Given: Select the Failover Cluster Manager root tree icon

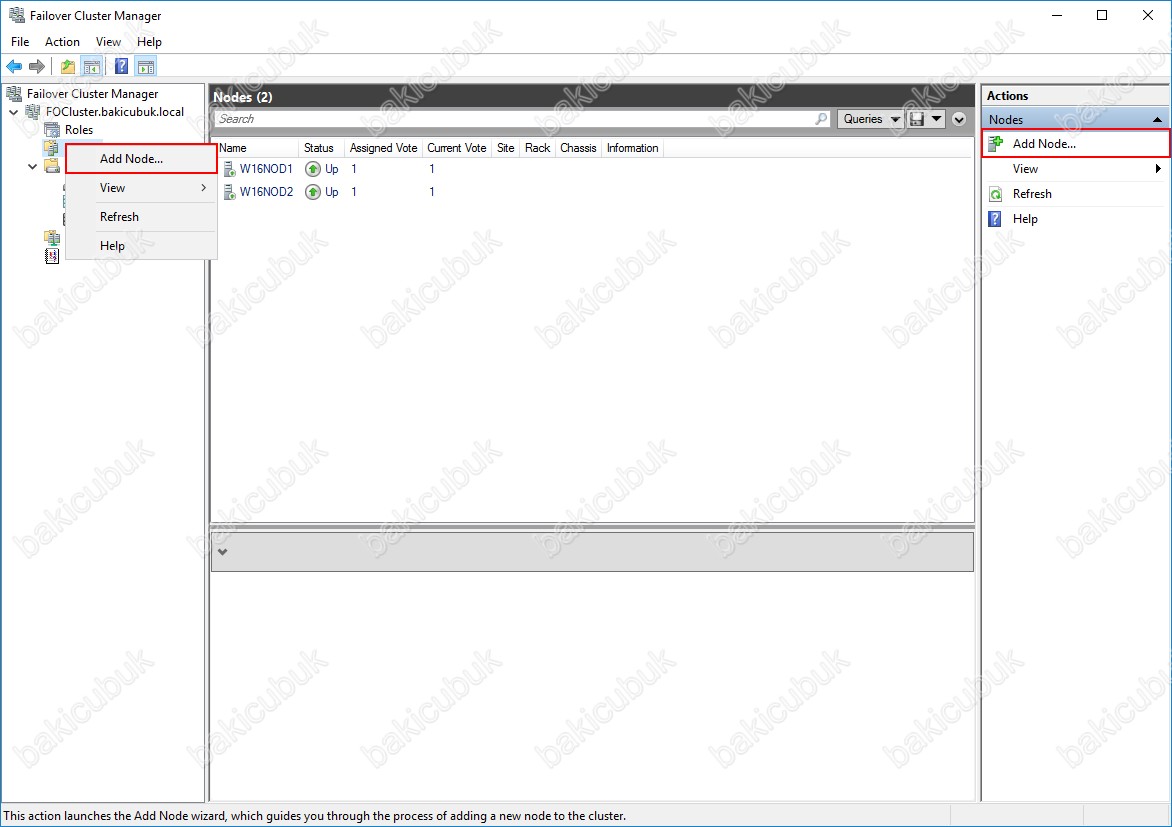Looking at the screenshot, I should coord(14,93).
